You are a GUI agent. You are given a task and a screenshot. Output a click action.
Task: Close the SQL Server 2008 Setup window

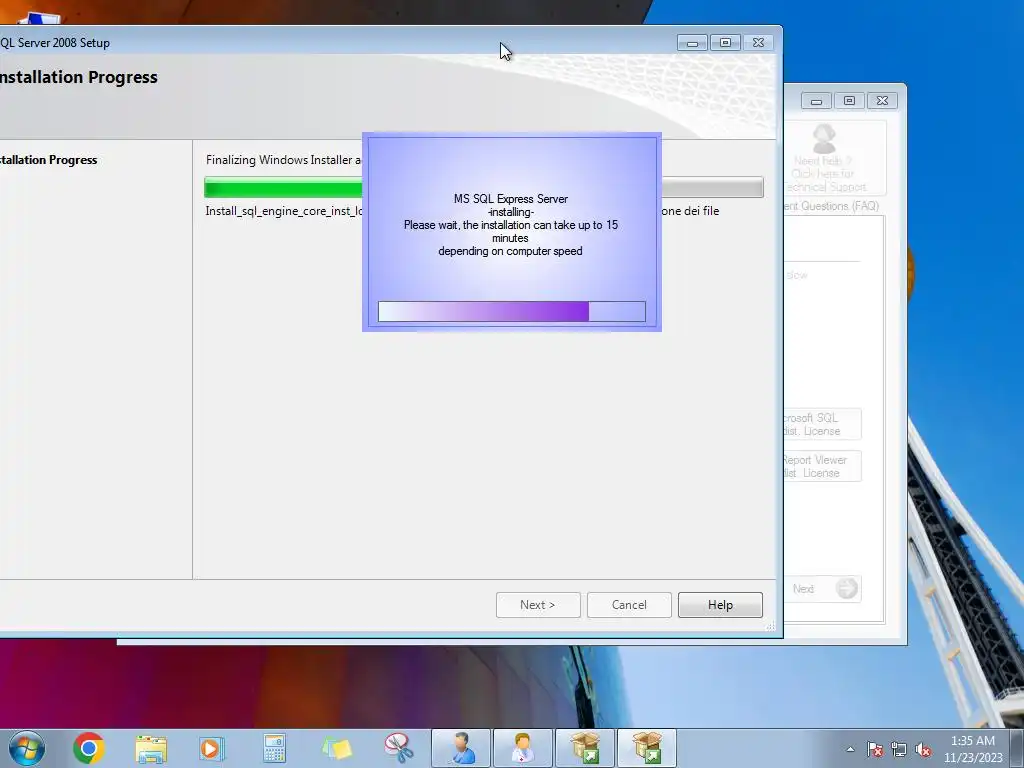(758, 43)
